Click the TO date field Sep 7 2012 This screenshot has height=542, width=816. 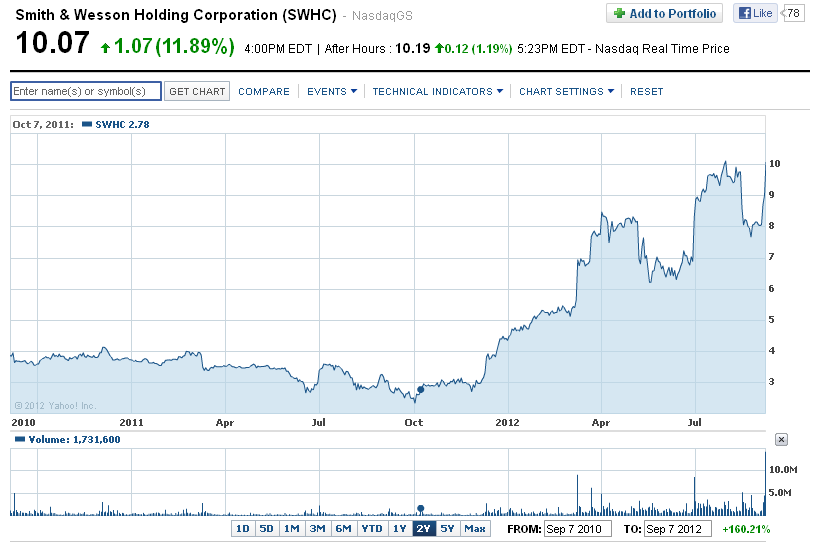tap(678, 529)
